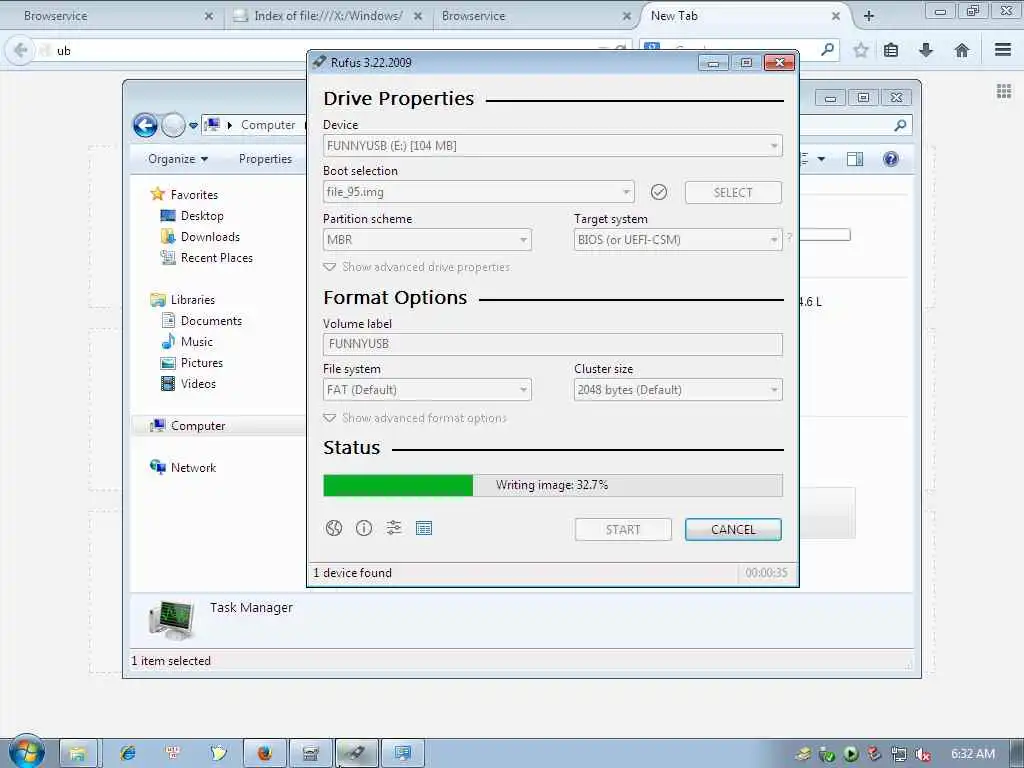The image size is (1024, 768).
Task: Expand Show advanced format options
Action: 415,418
